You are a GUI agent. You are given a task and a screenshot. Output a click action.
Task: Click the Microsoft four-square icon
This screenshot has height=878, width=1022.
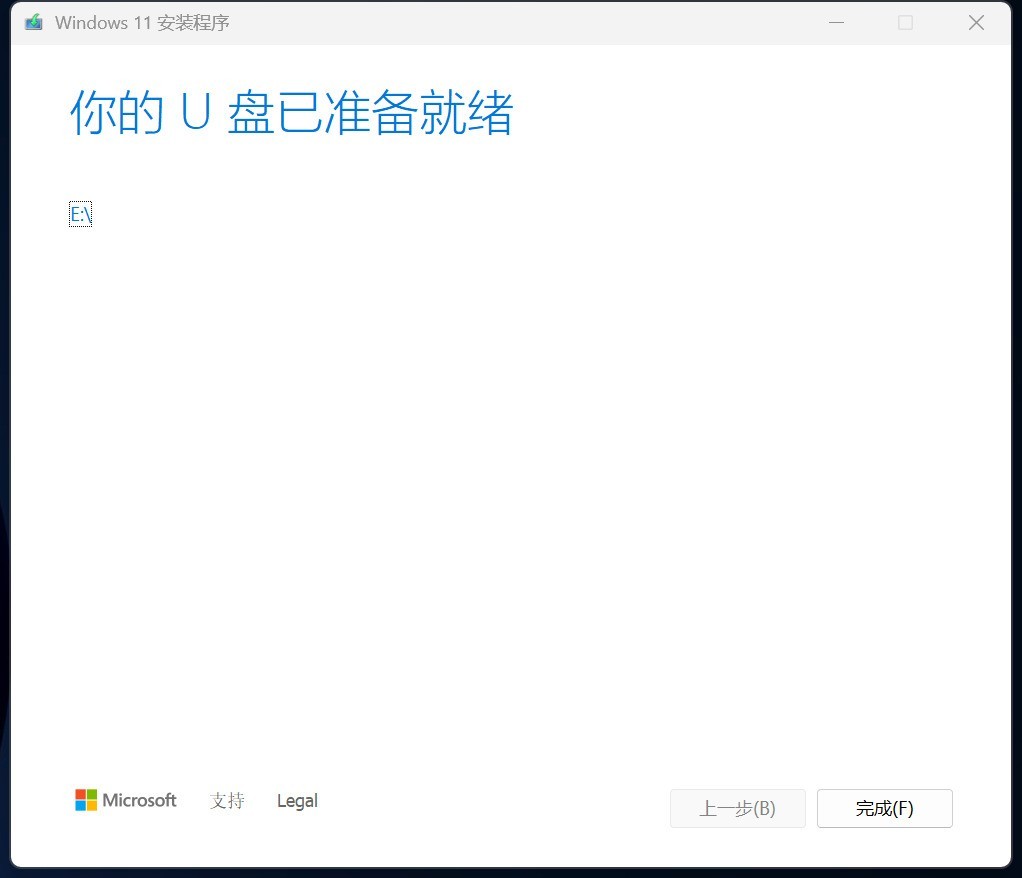tap(84, 800)
